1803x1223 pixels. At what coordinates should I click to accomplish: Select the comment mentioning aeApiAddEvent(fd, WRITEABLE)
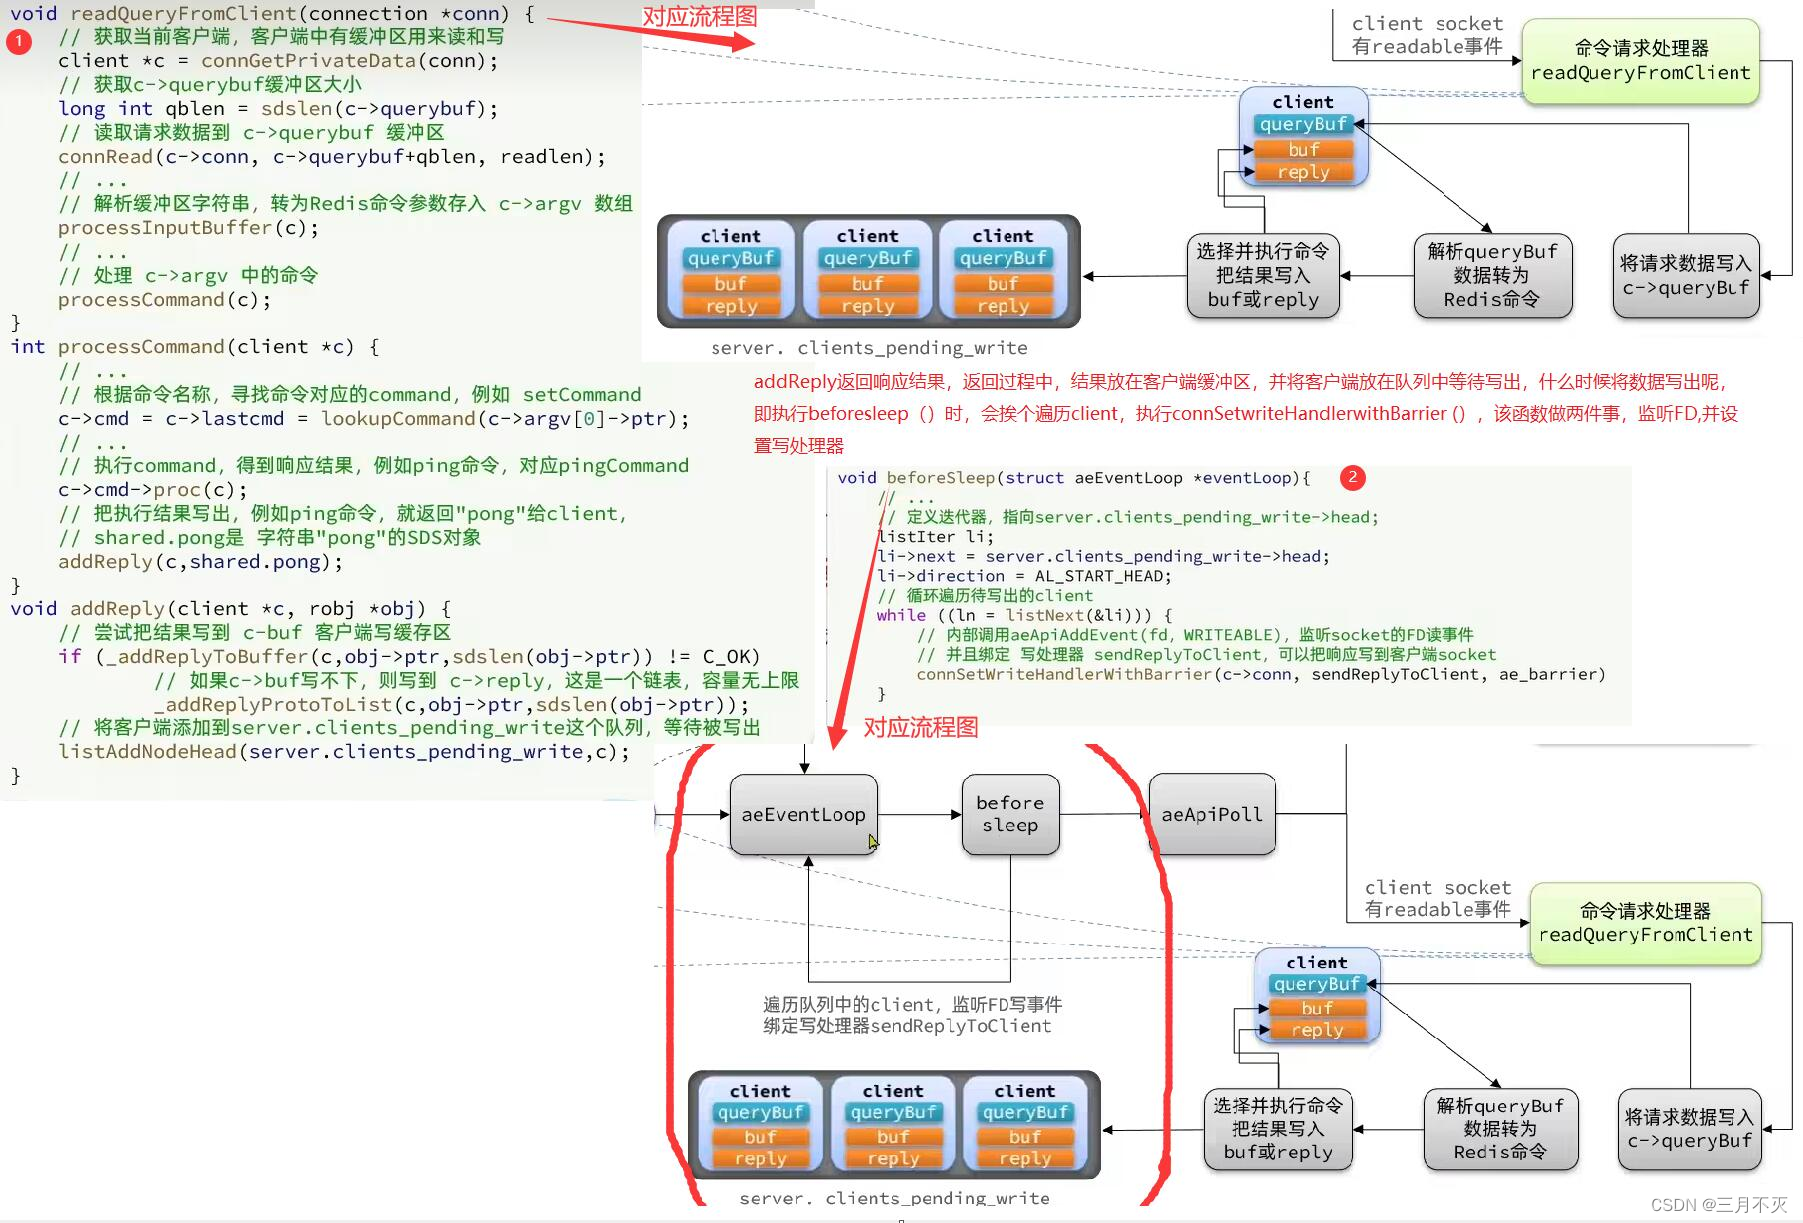[1195, 634]
